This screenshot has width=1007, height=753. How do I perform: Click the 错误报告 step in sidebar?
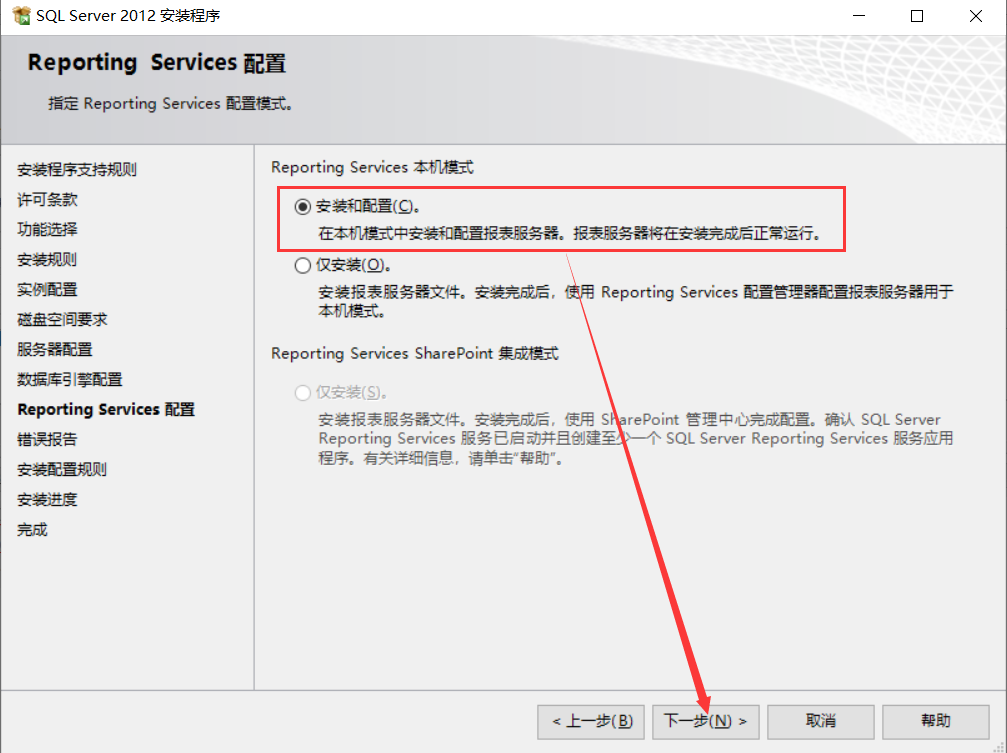(x=47, y=439)
